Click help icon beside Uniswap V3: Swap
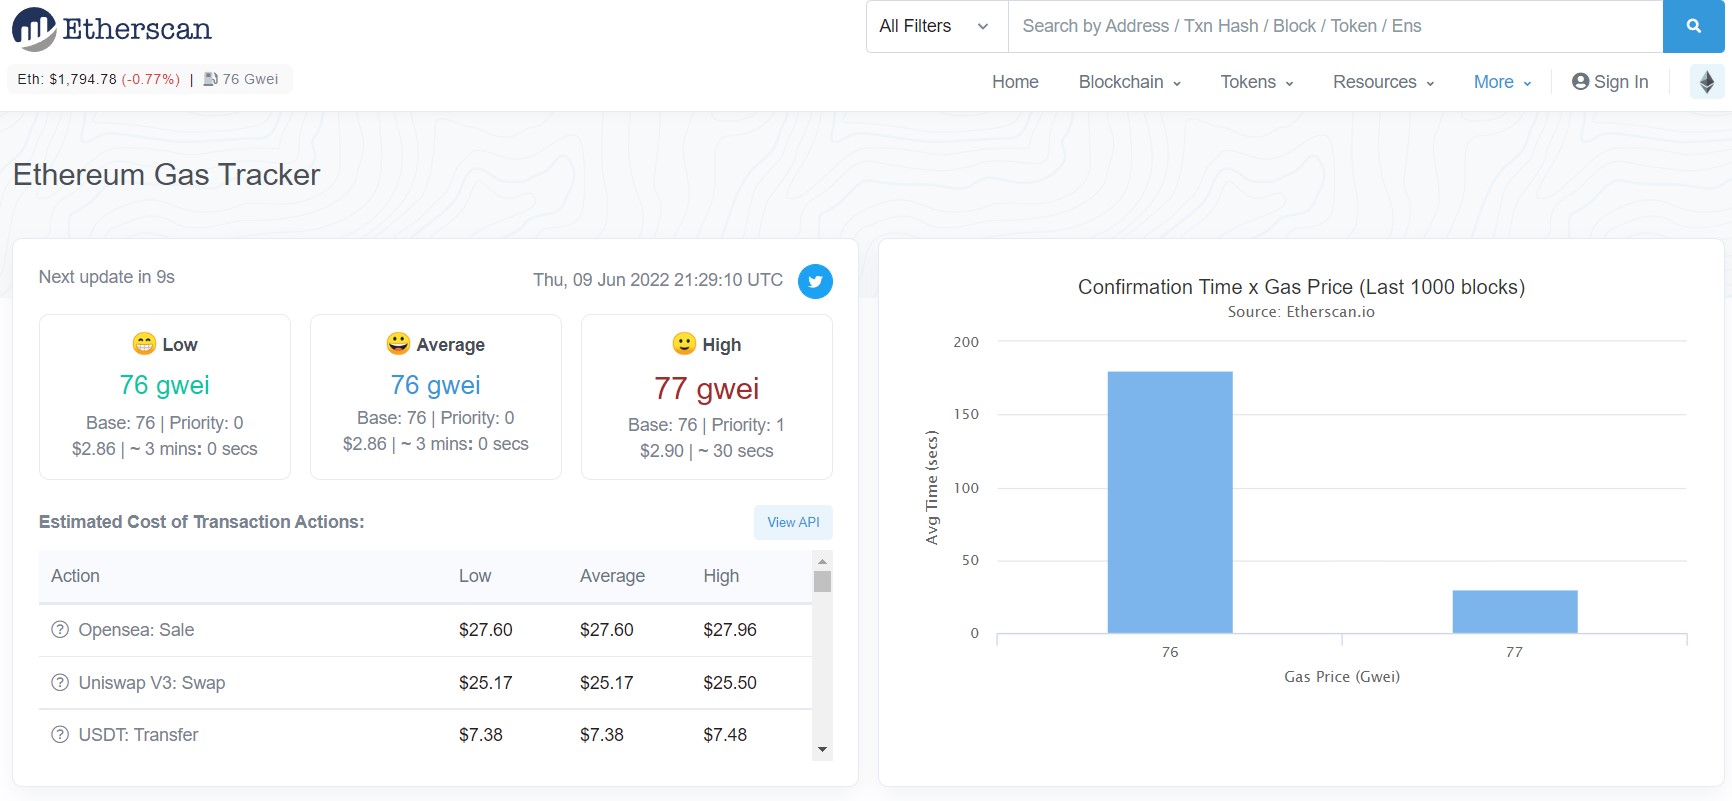Viewport: 1732px width, 801px height. 60,683
